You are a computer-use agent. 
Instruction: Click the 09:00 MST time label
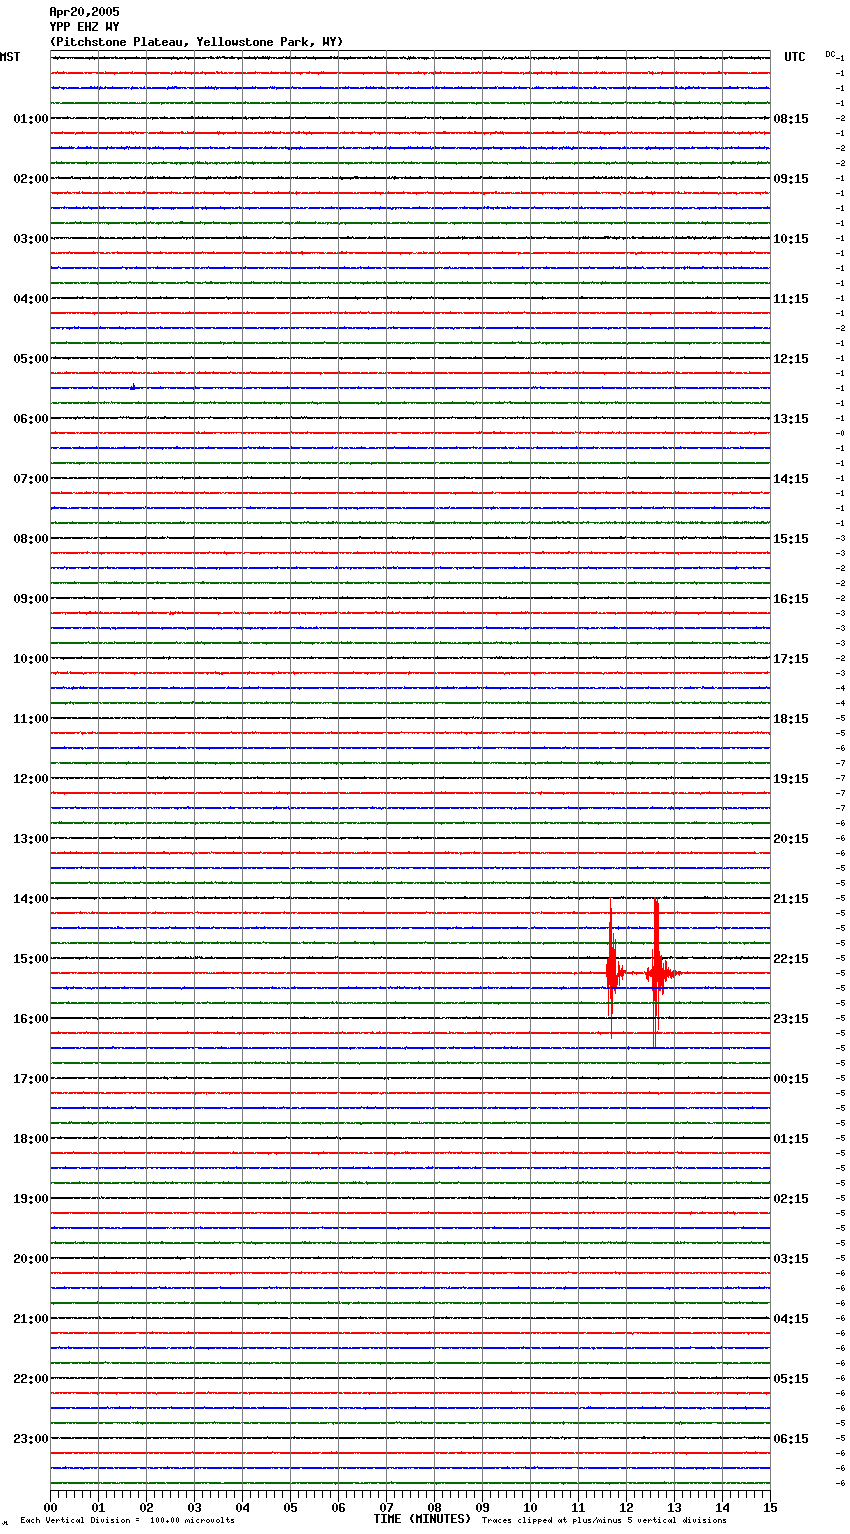click(x=30, y=599)
